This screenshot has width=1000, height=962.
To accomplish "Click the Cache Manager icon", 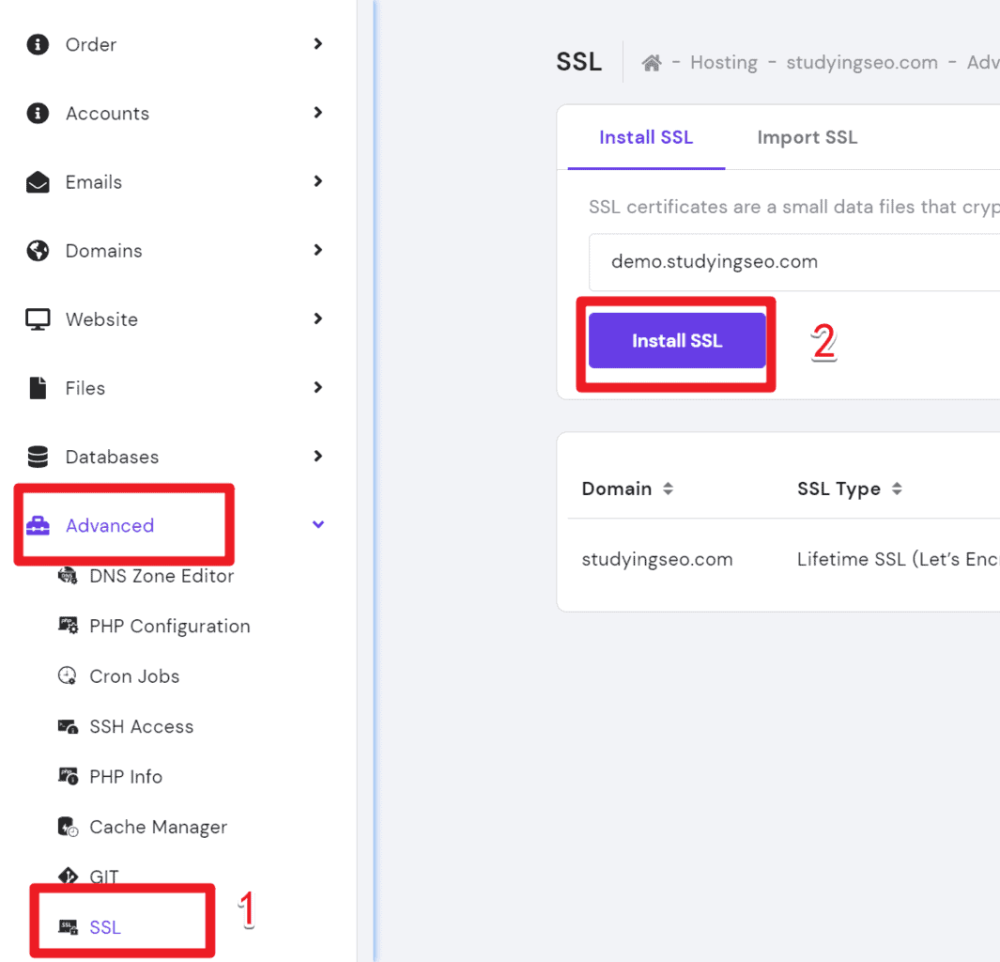I will [x=68, y=827].
